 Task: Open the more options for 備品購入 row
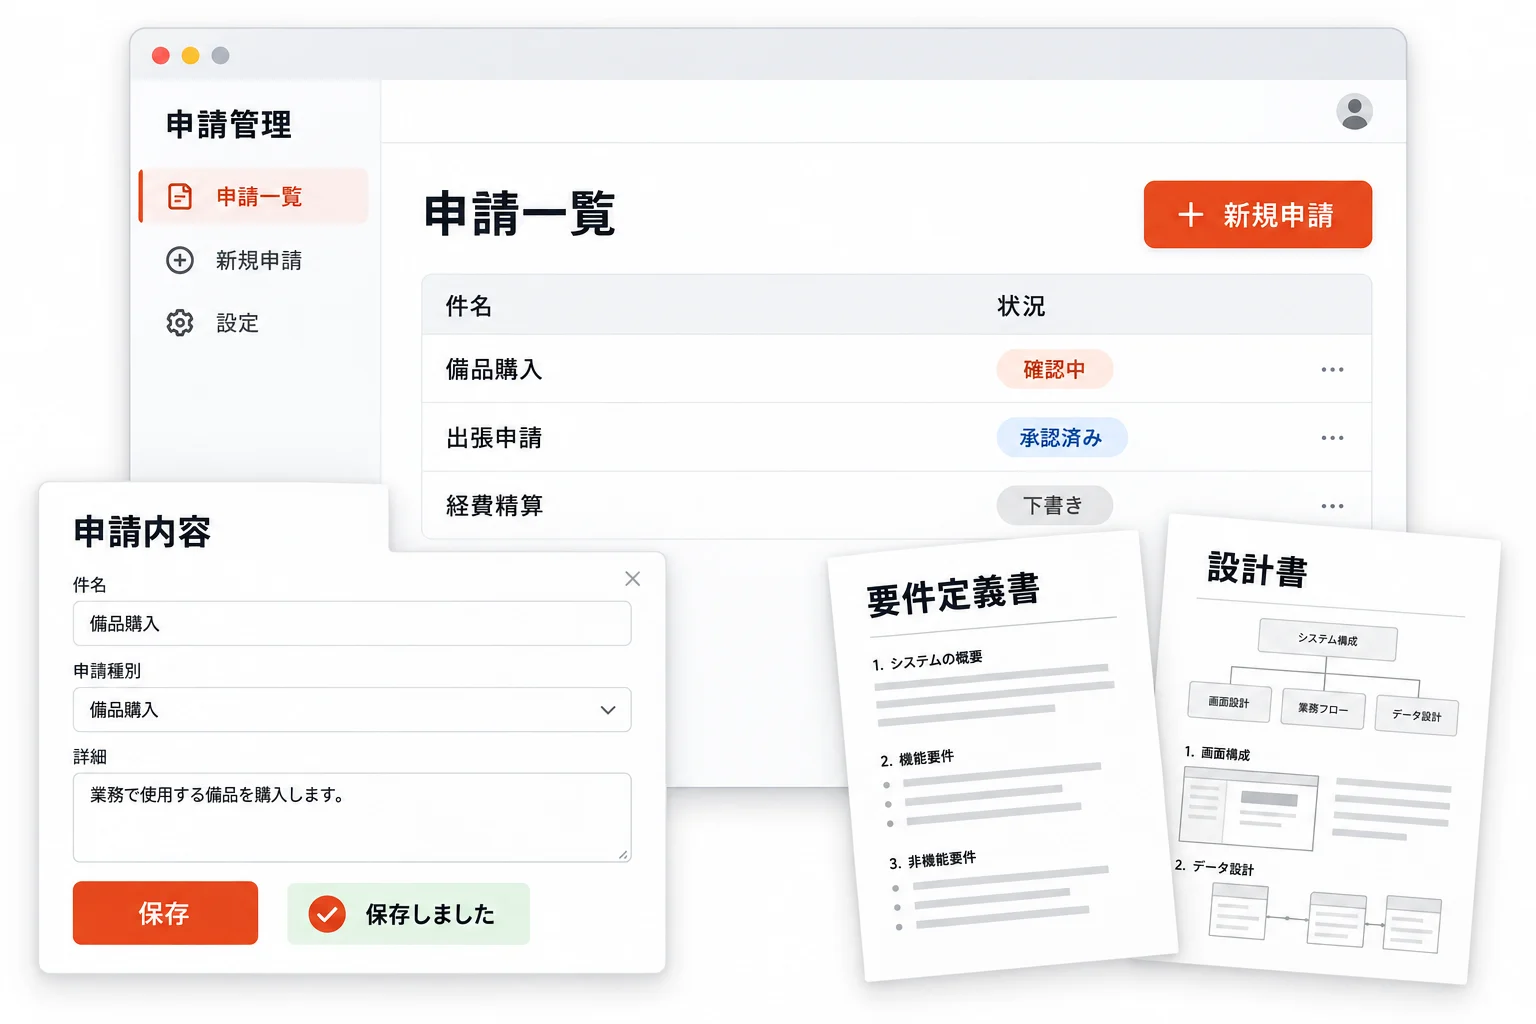point(1332,369)
